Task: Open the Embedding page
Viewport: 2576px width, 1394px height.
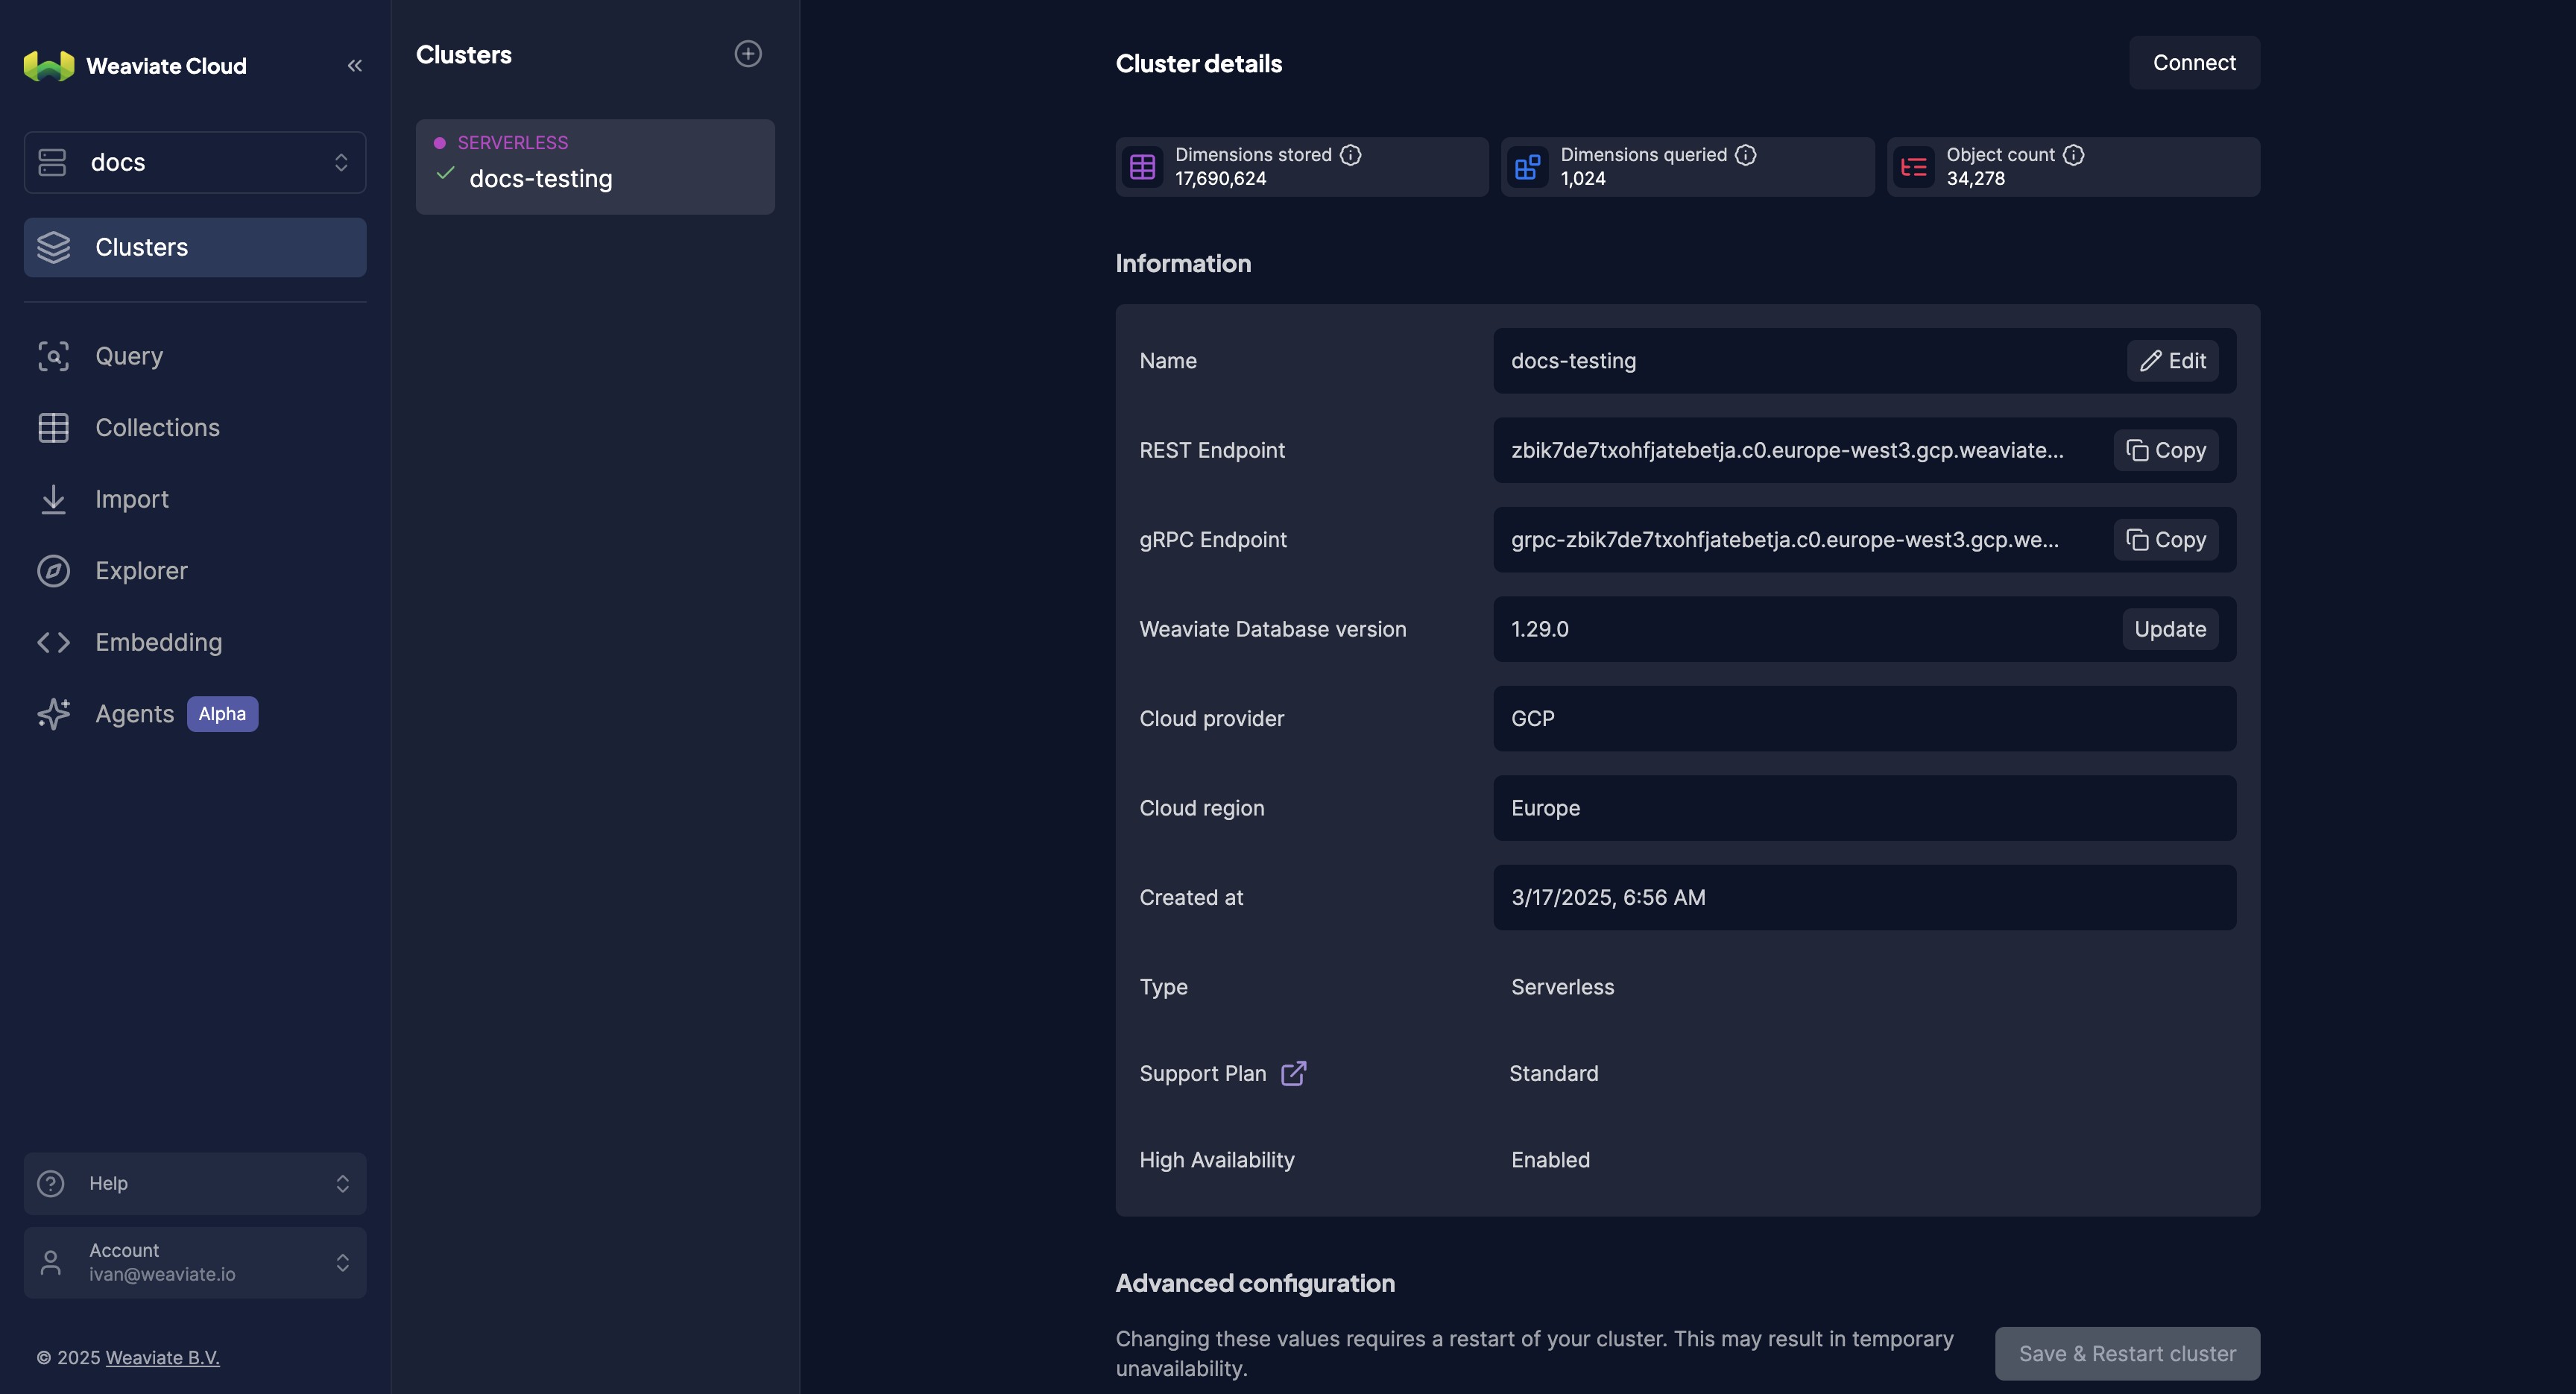Action: coord(195,642)
